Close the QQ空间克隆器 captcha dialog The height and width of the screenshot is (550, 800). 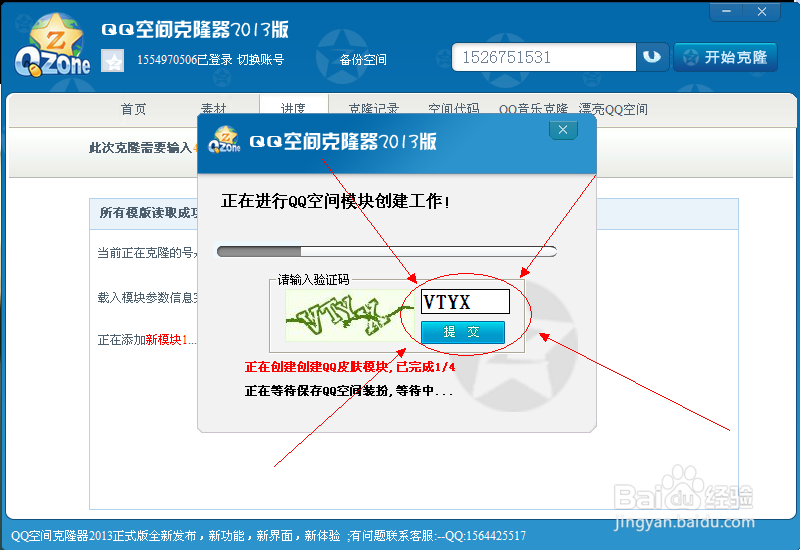point(563,130)
